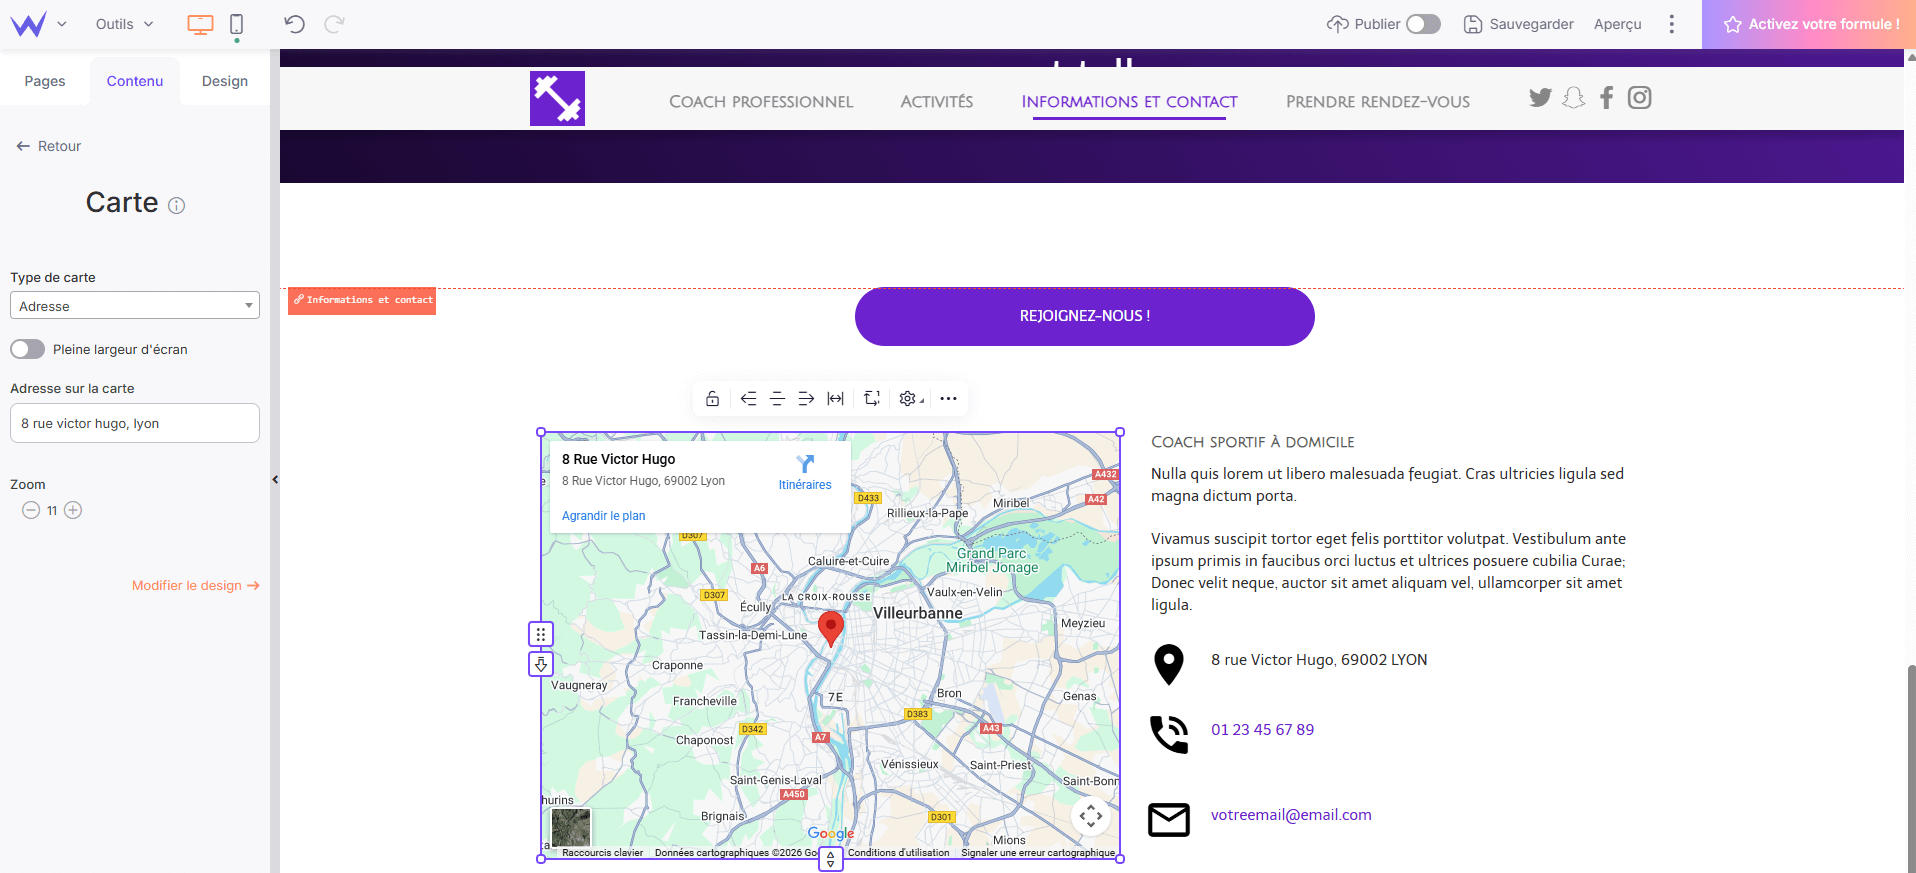
Task: Click the crop/resize icon in map toolbar
Action: (x=872, y=399)
